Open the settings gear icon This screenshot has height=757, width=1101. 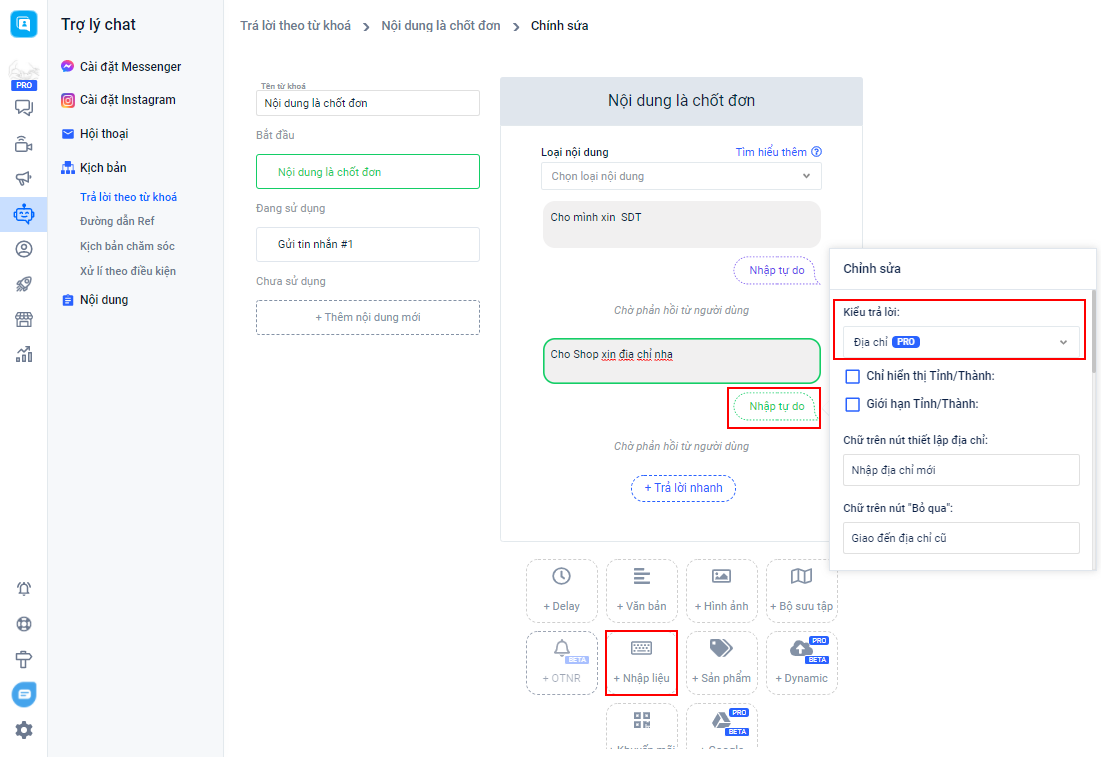click(24, 730)
